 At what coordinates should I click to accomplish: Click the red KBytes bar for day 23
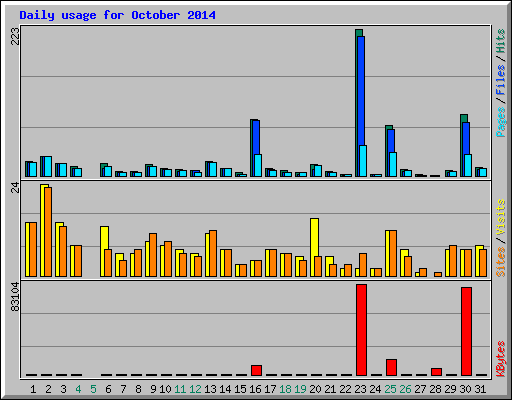[x=361, y=330]
